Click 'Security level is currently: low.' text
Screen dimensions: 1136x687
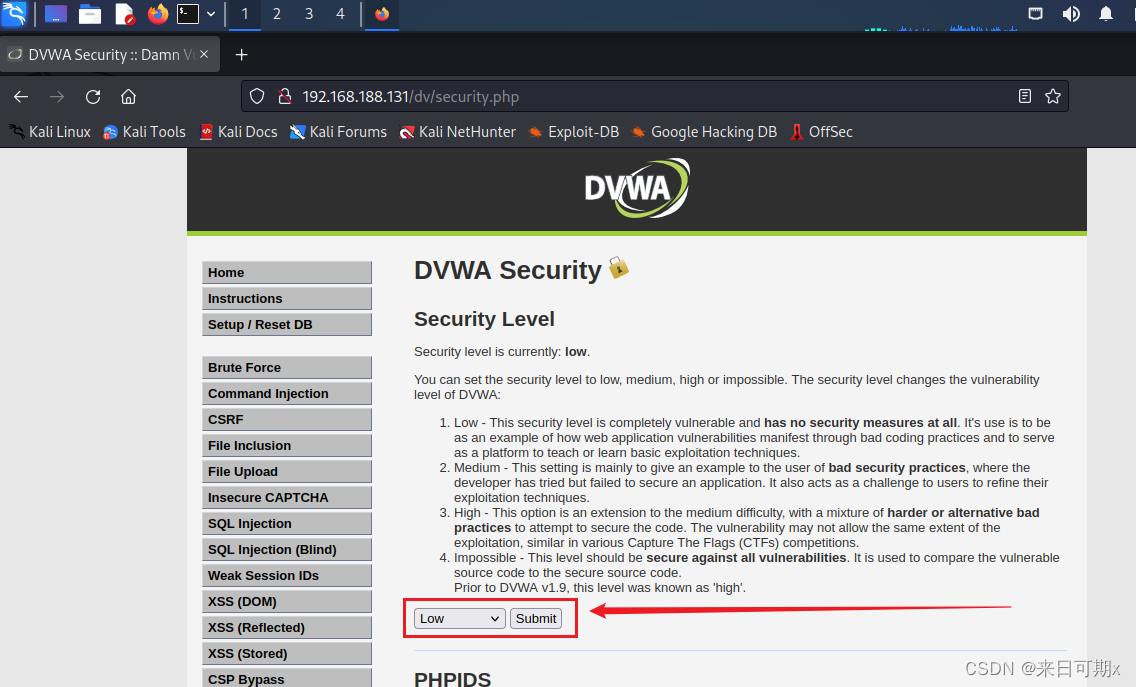pyautogui.click(x=502, y=351)
